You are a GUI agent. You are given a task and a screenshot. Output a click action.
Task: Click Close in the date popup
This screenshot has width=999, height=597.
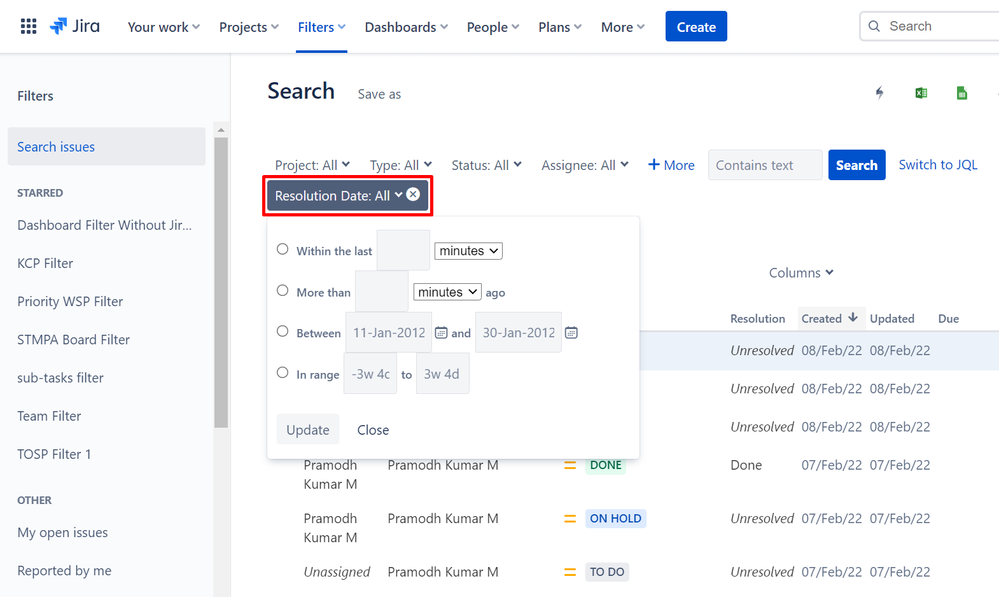[x=373, y=430]
